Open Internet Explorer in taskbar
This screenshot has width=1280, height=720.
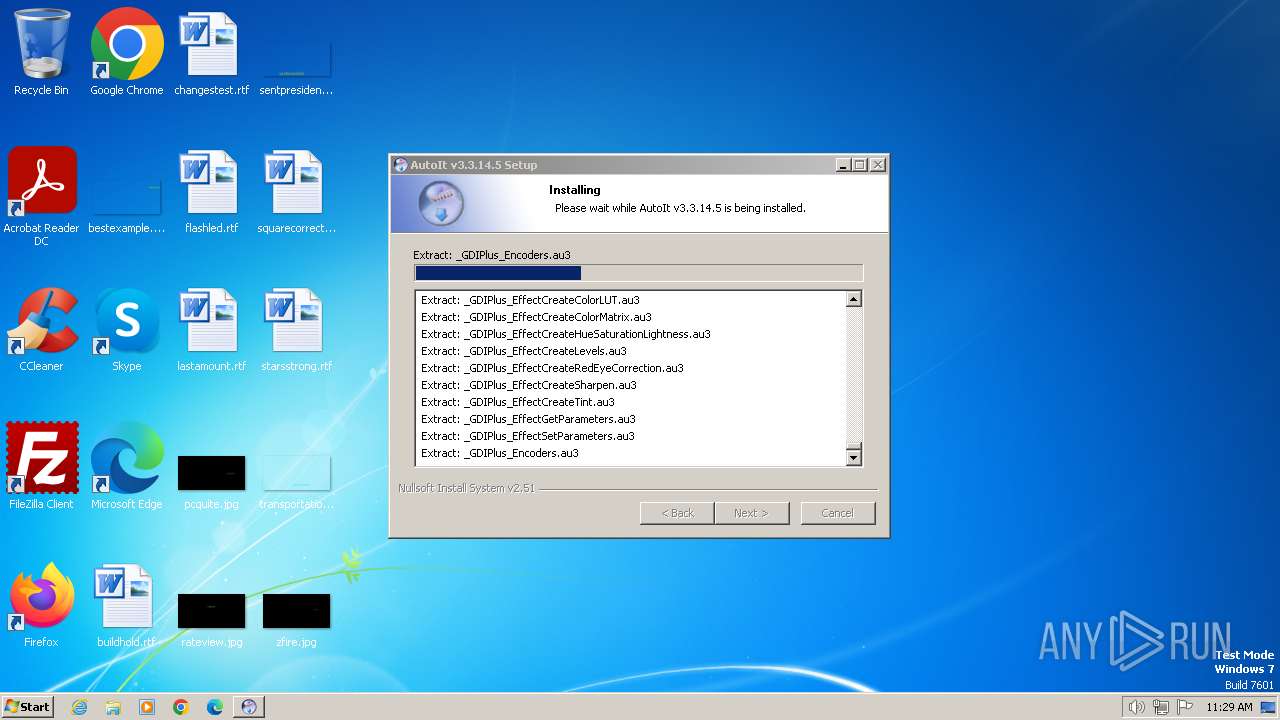pos(80,707)
